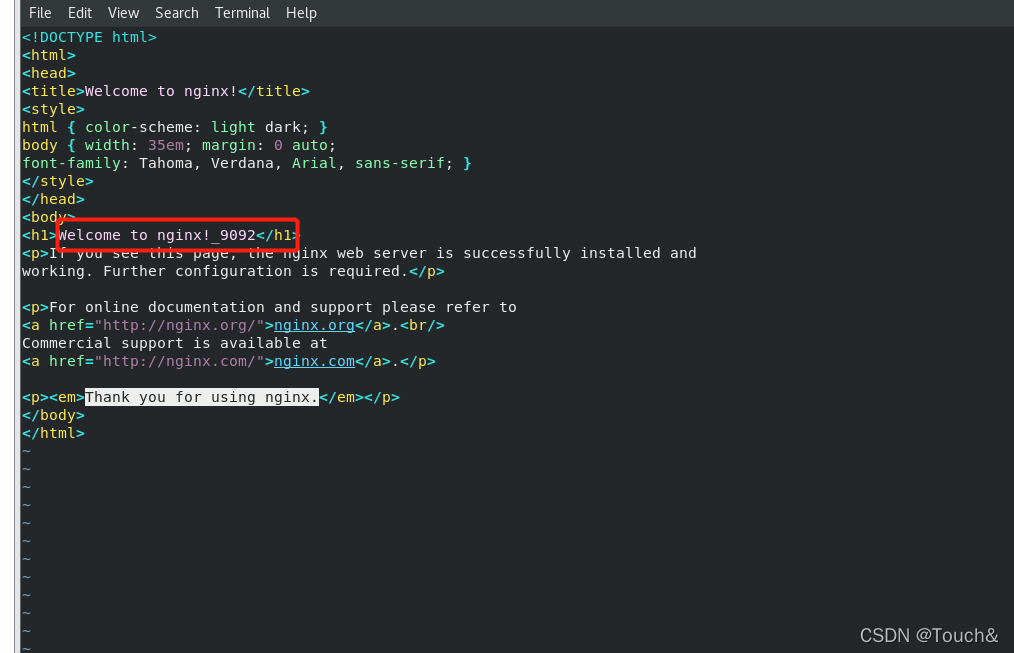Click the closing </style> tag
Viewport: 1014px width, 653px height.
(x=58, y=181)
